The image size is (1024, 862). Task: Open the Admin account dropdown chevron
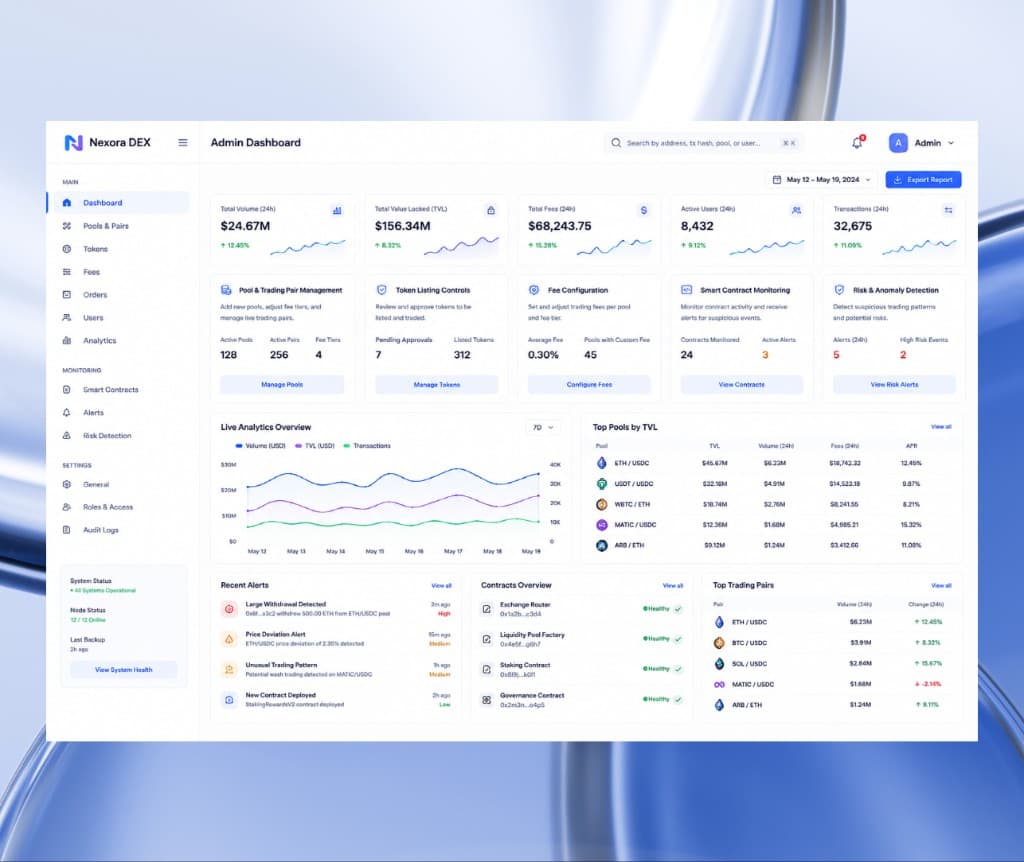point(951,143)
